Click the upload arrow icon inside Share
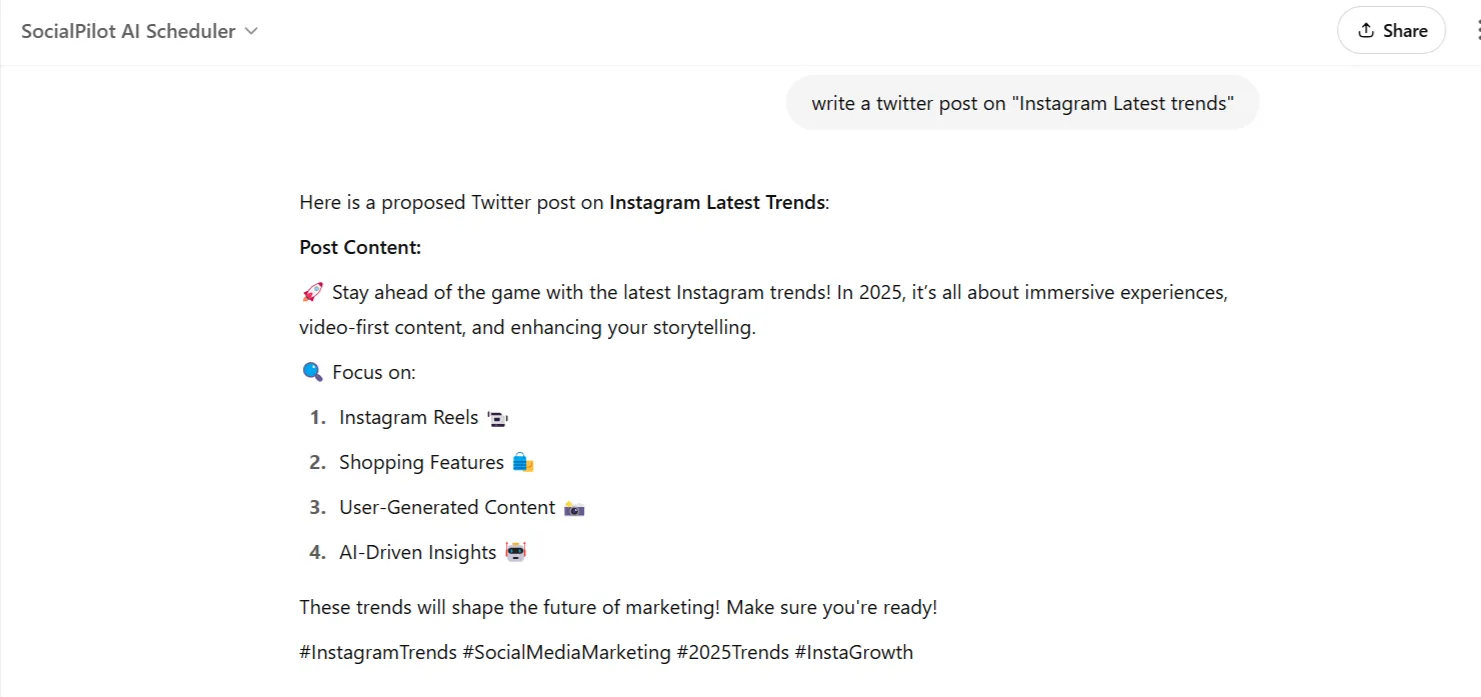The image size is (1481, 697). [x=1366, y=31]
